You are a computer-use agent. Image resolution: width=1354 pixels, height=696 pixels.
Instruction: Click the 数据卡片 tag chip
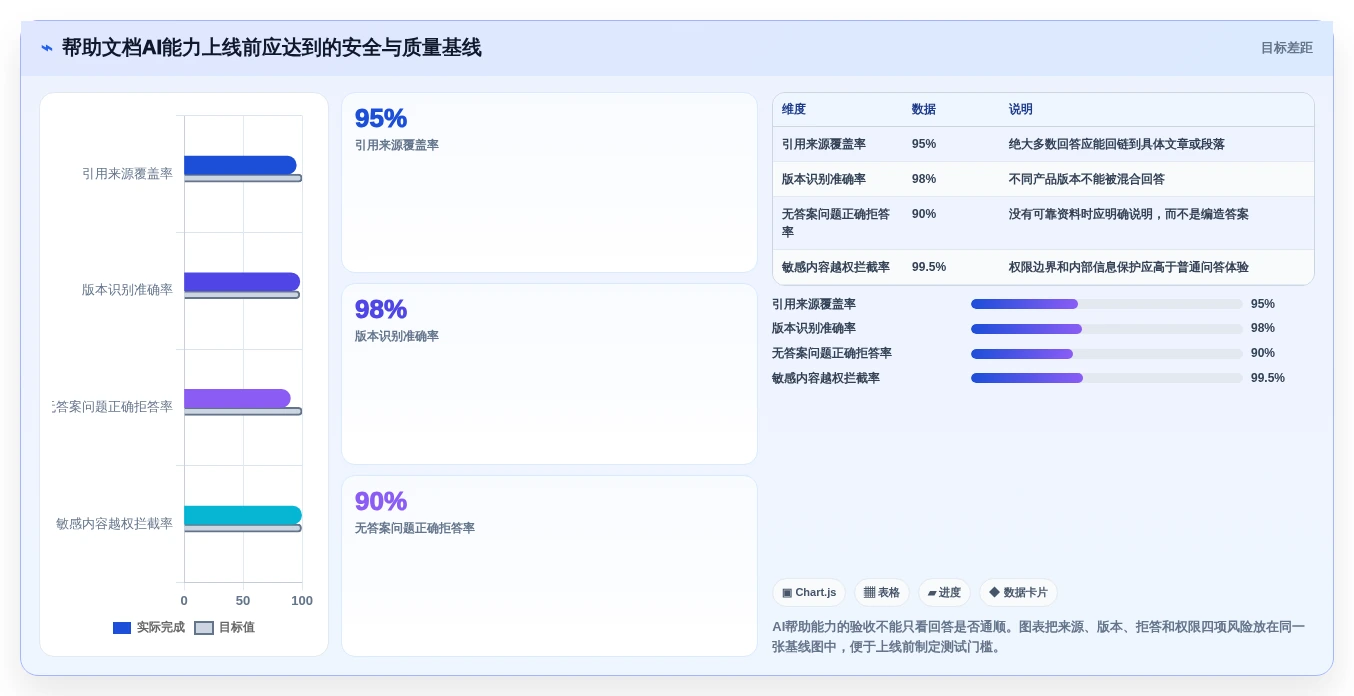point(1018,593)
